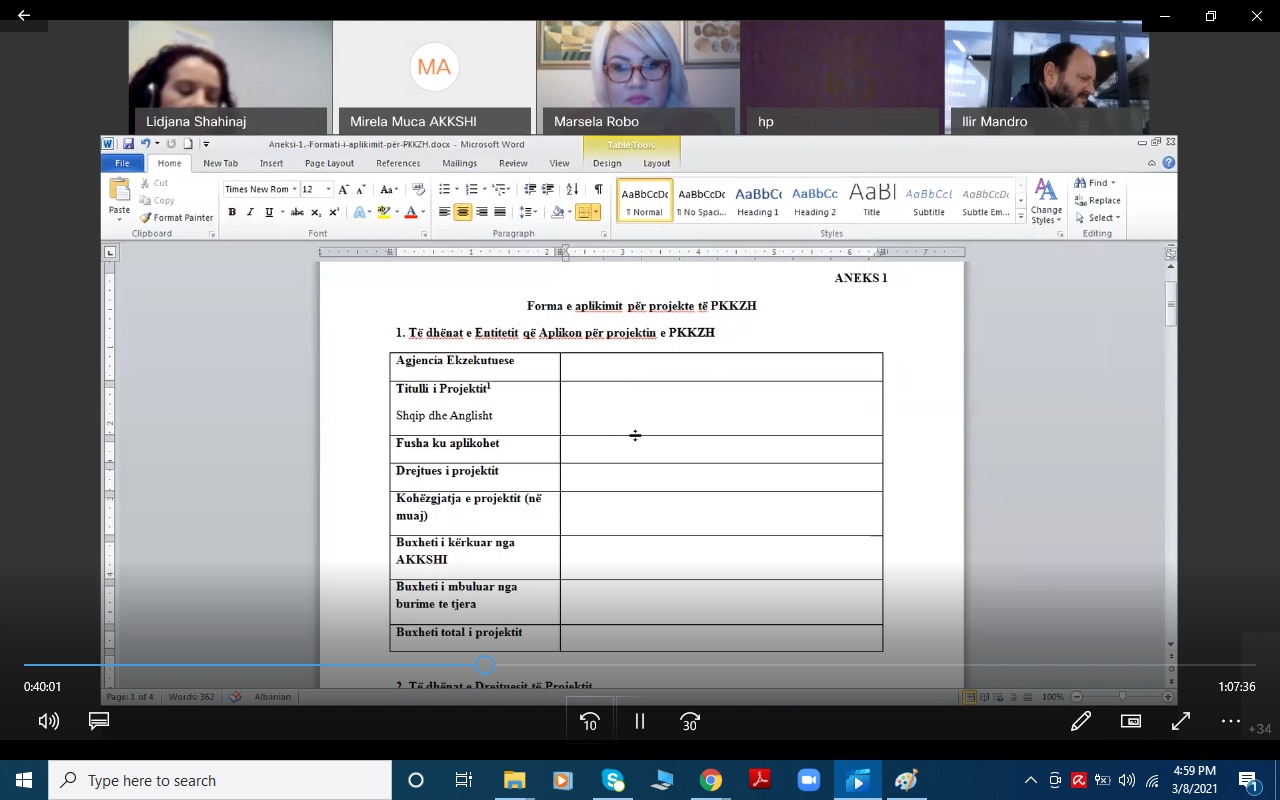1280x800 pixels.
Task: Click the pencil edit icon in player
Action: pos(1081,721)
